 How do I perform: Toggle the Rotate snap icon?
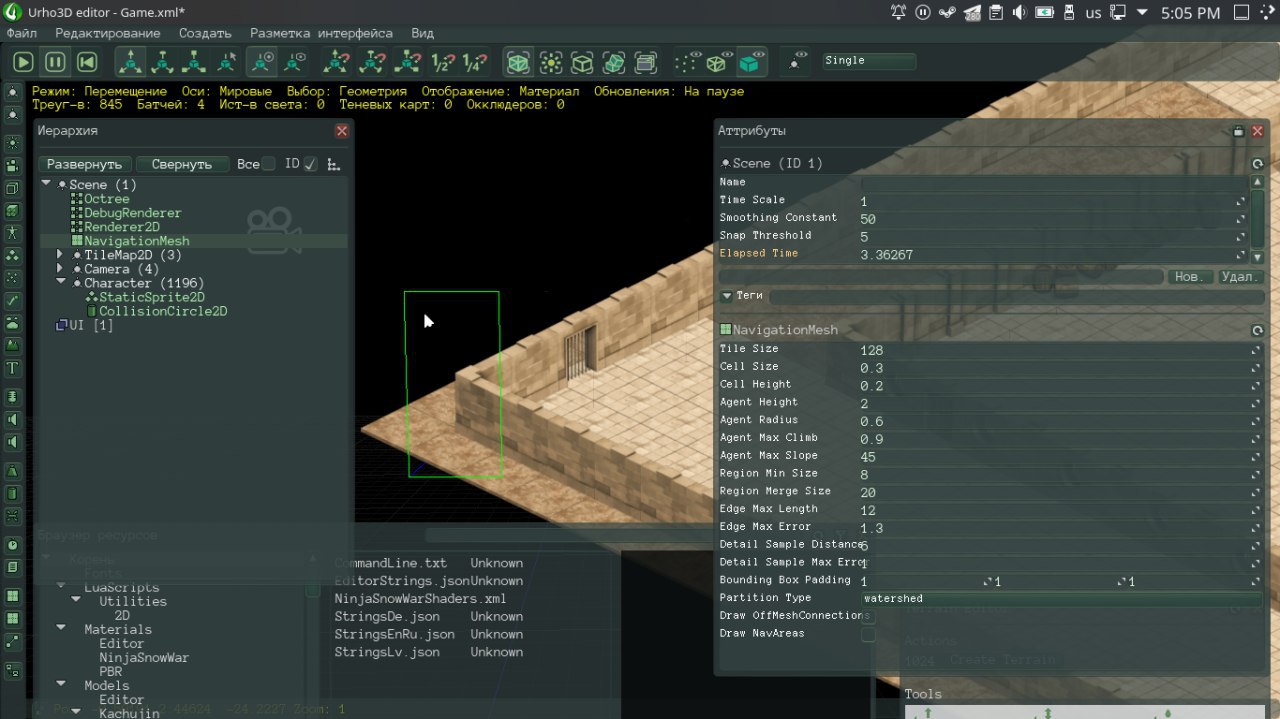point(373,62)
